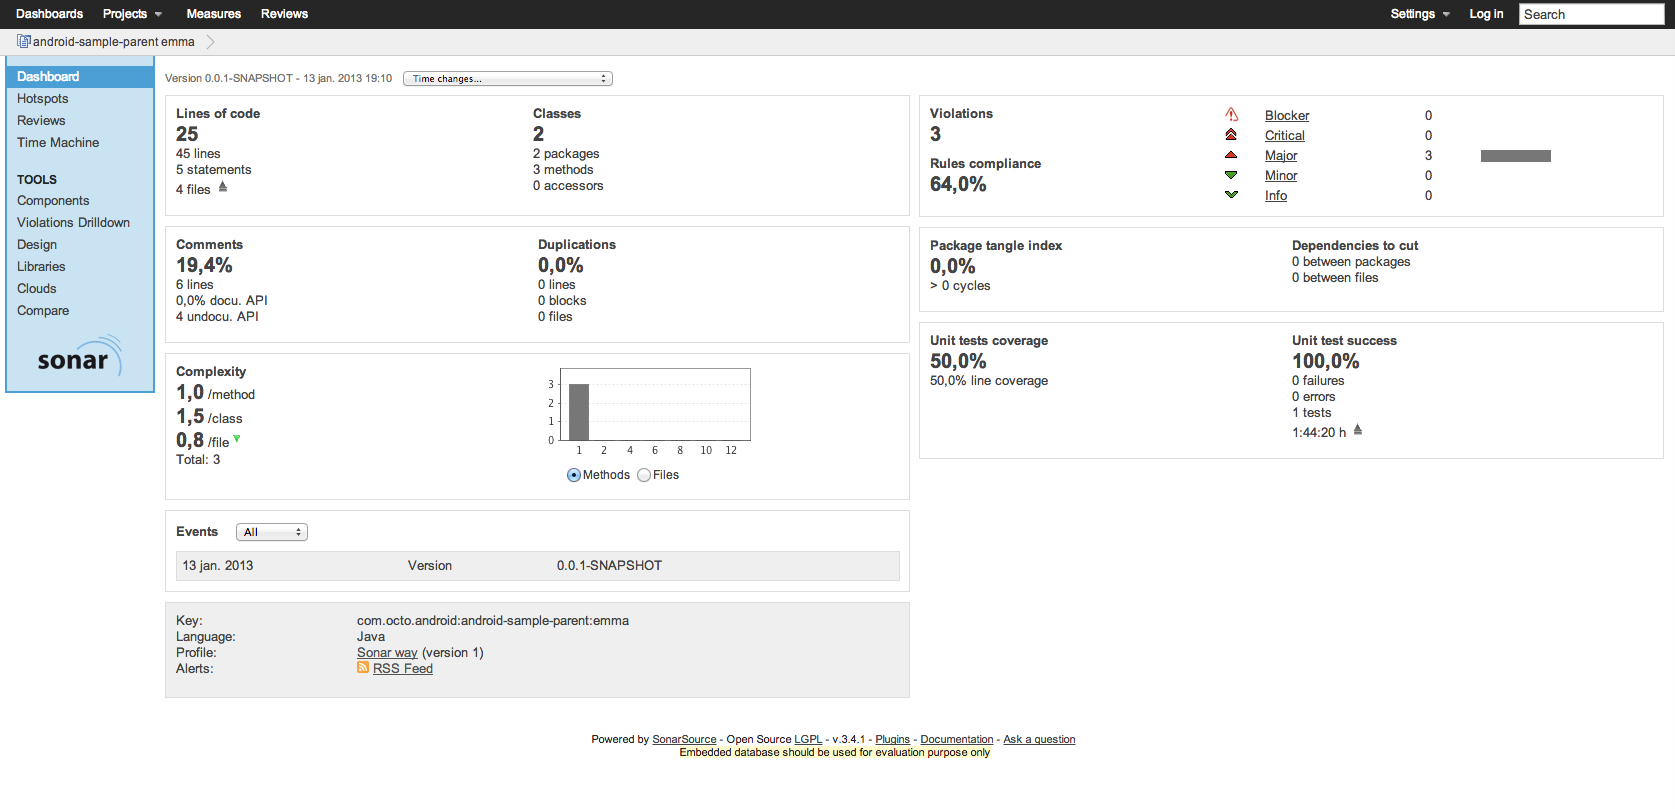The image size is (1675, 809).
Task: Click the Log in link
Action: coord(1486,14)
